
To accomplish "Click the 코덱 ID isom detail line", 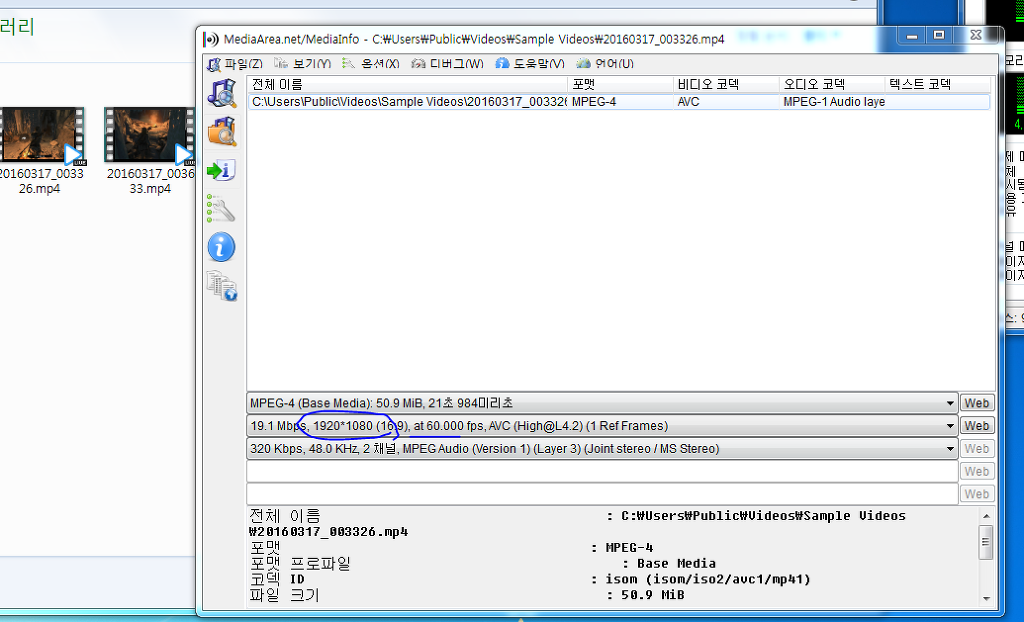I will pyautogui.click(x=530, y=580).
